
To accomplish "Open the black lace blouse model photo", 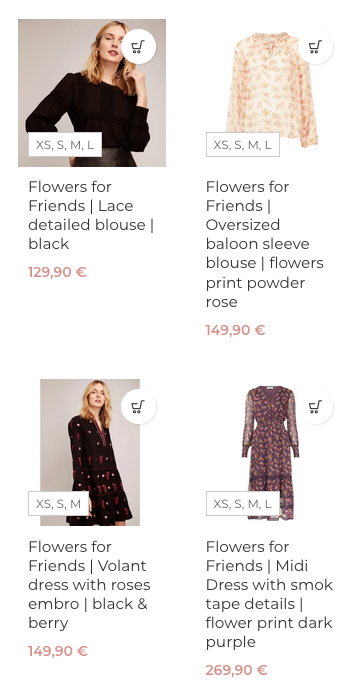I will [92, 93].
